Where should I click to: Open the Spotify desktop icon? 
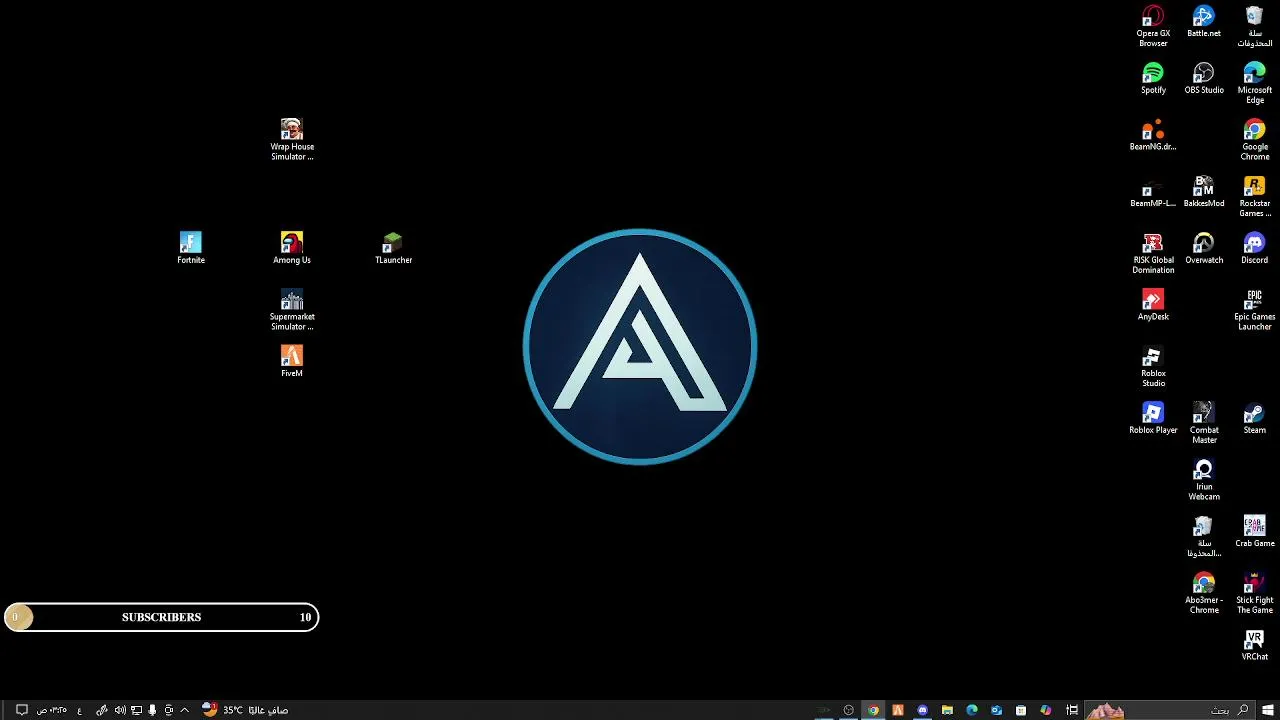(x=1153, y=79)
